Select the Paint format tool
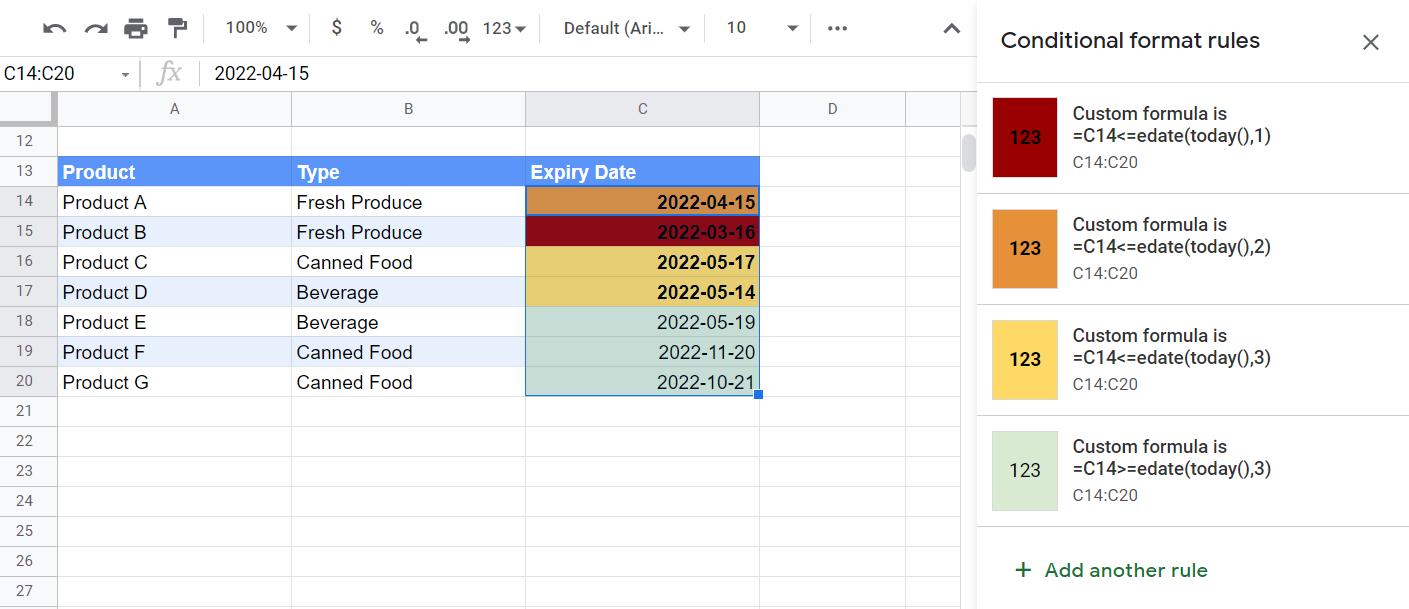 (178, 28)
